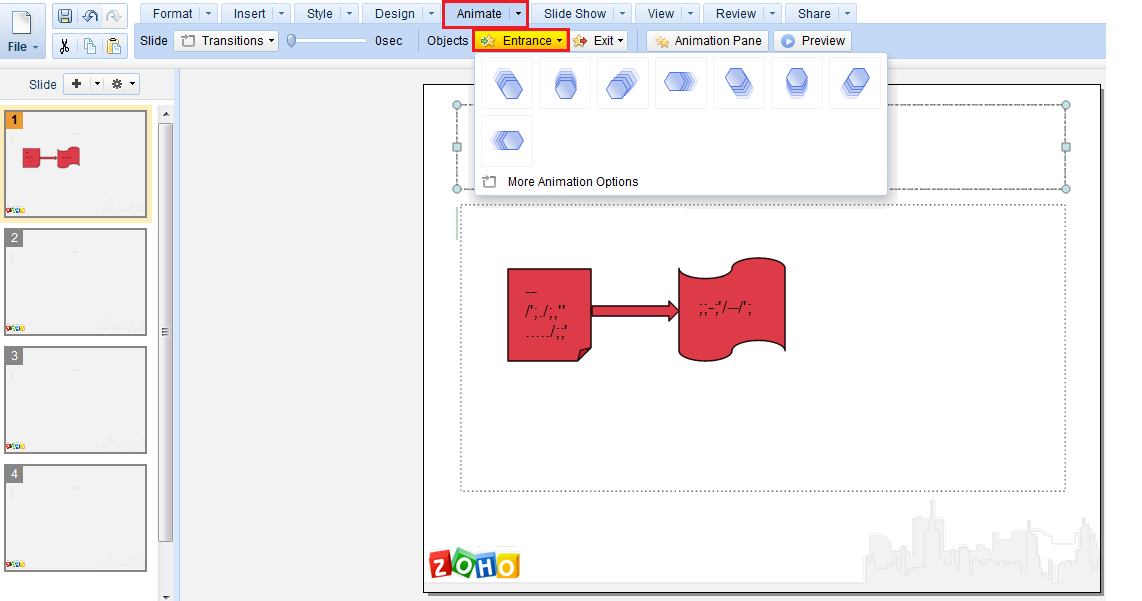Click the slide panel scroll-up arrow
The image size is (1142, 601).
coord(166,114)
